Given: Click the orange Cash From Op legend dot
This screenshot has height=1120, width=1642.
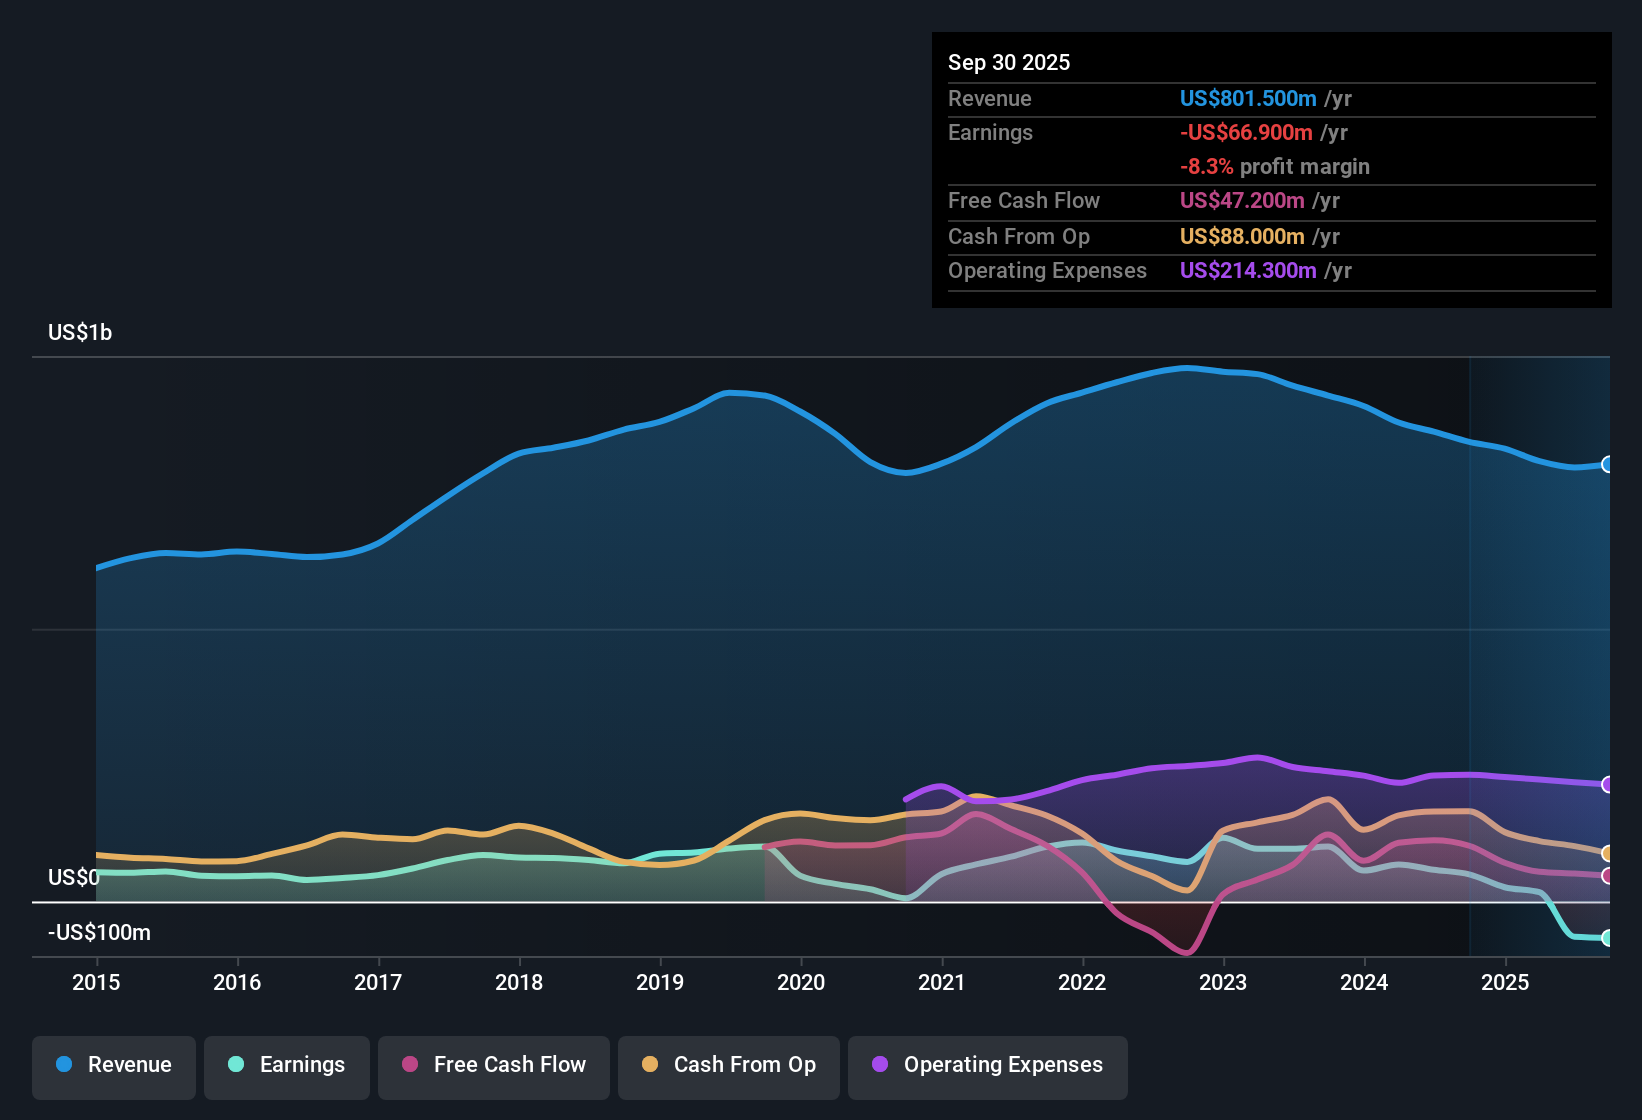Looking at the screenshot, I should click(x=649, y=1065).
